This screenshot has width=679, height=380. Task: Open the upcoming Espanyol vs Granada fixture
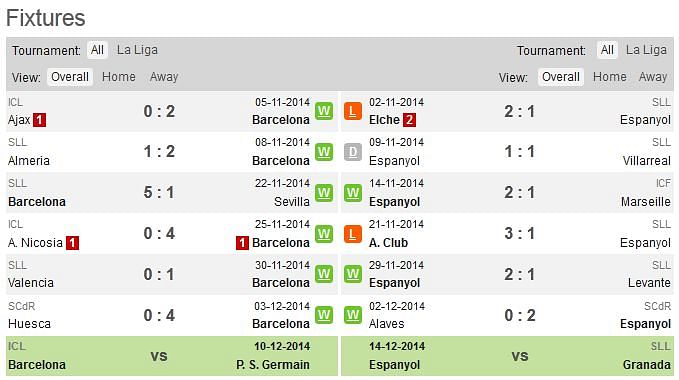tap(507, 356)
